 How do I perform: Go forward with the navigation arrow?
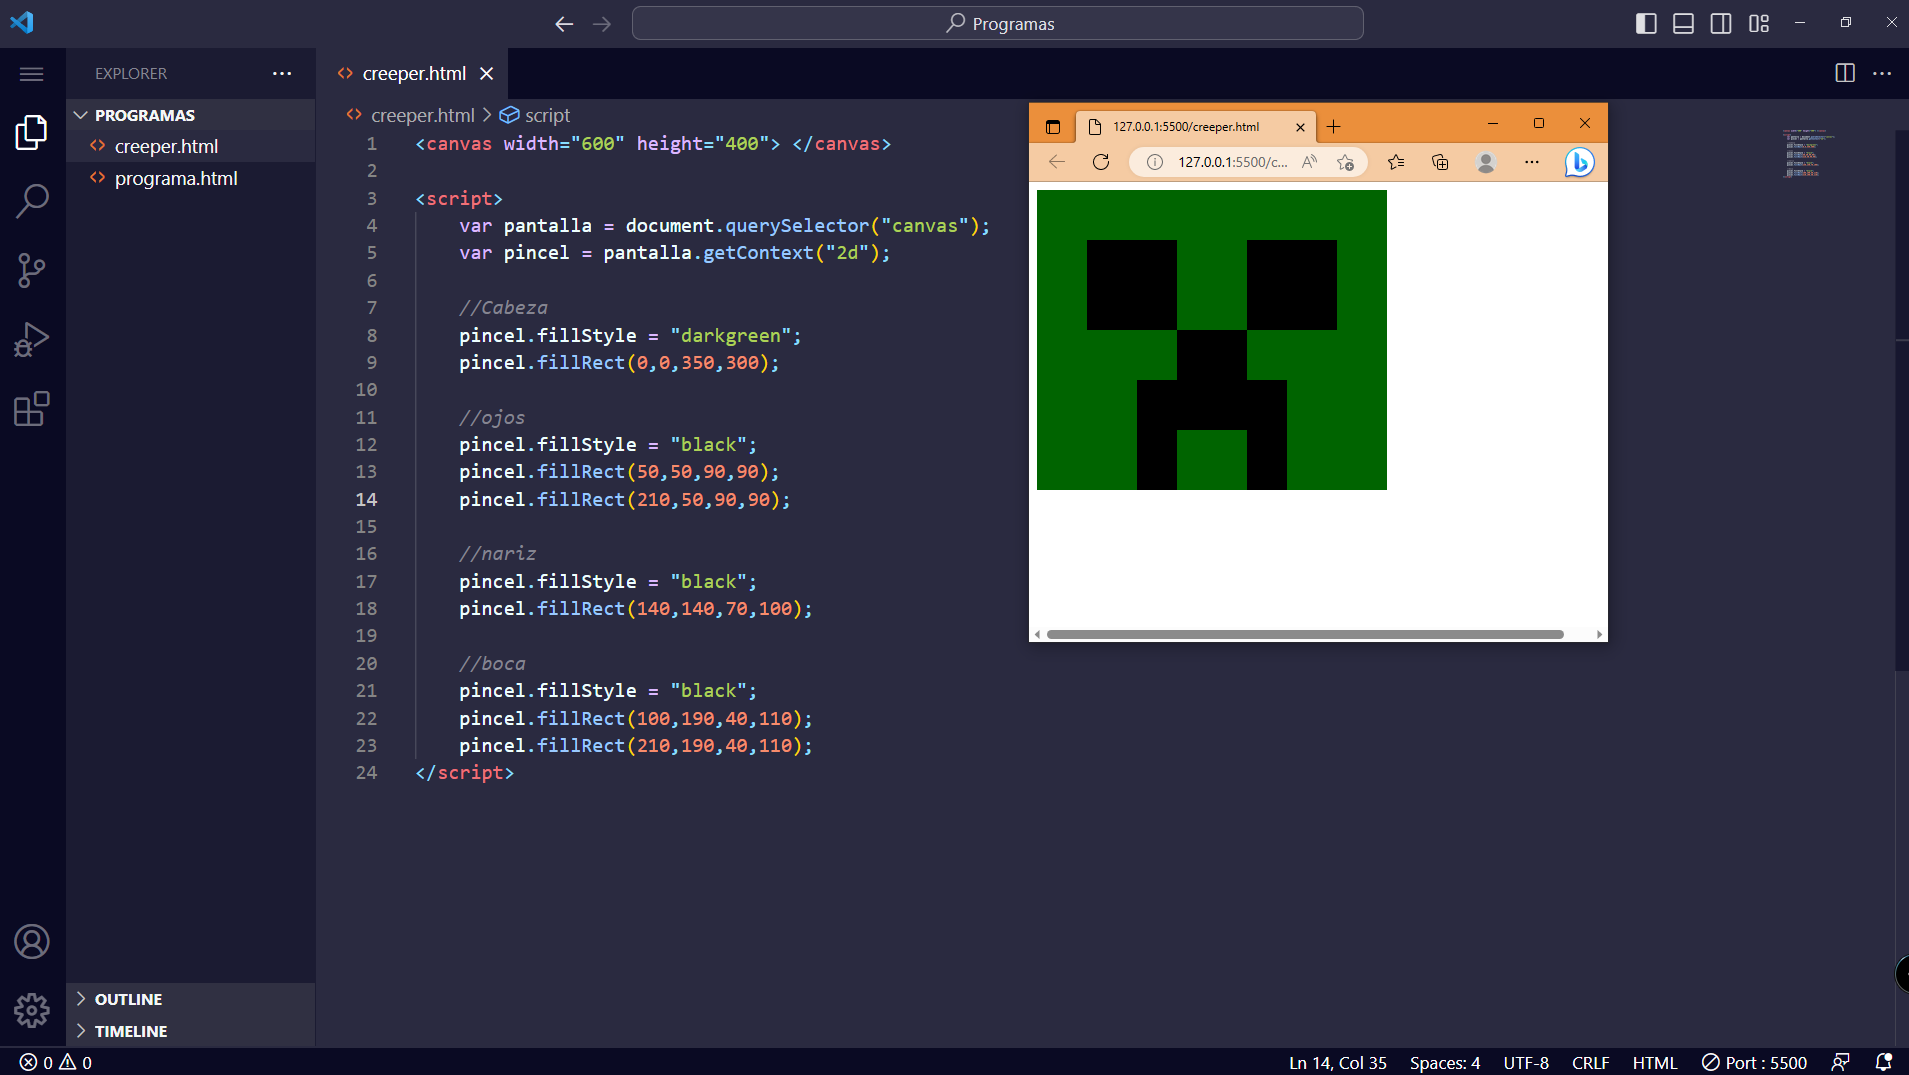602,24
